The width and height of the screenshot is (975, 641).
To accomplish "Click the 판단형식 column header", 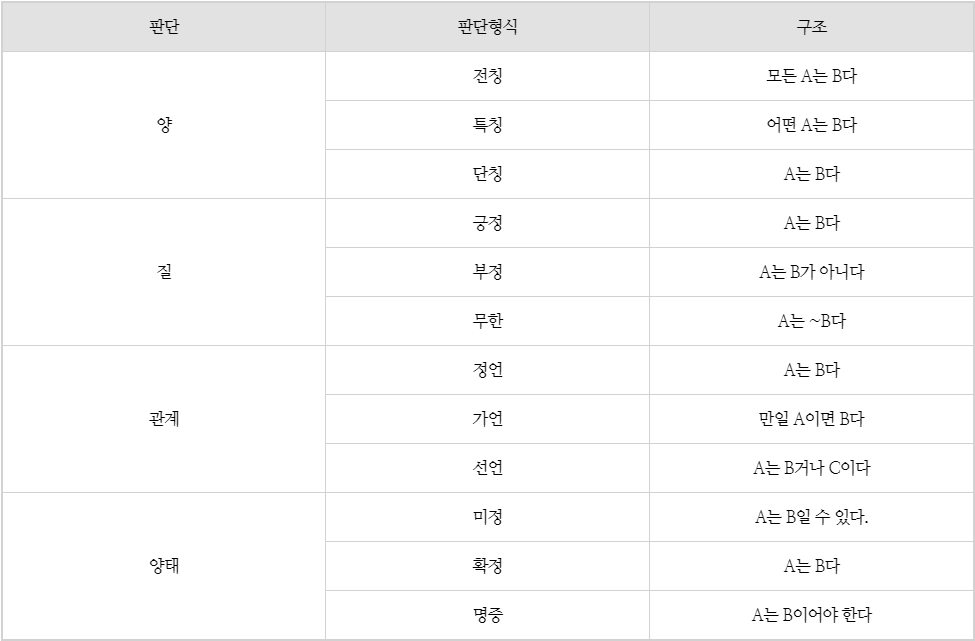I will (488, 27).
